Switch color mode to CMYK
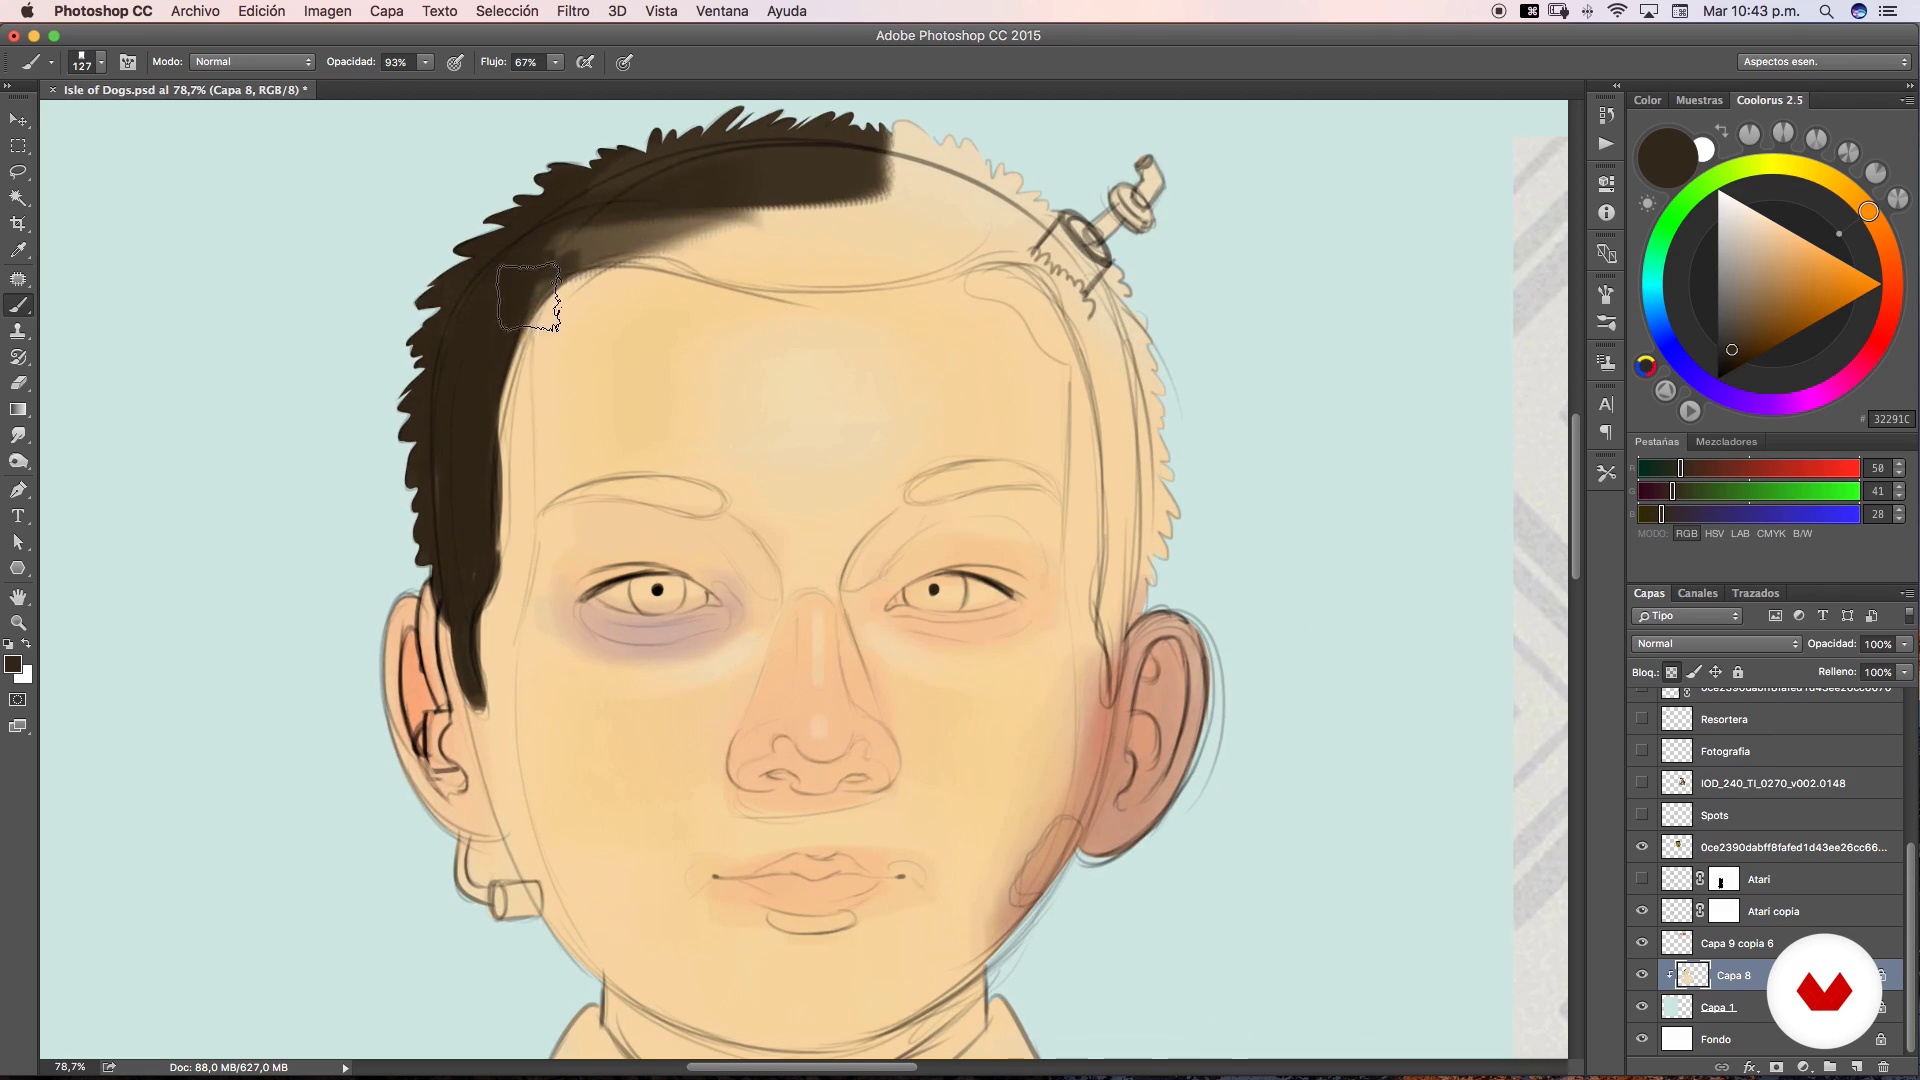This screenshot has width=1920, height=1080. (1771, 534)
